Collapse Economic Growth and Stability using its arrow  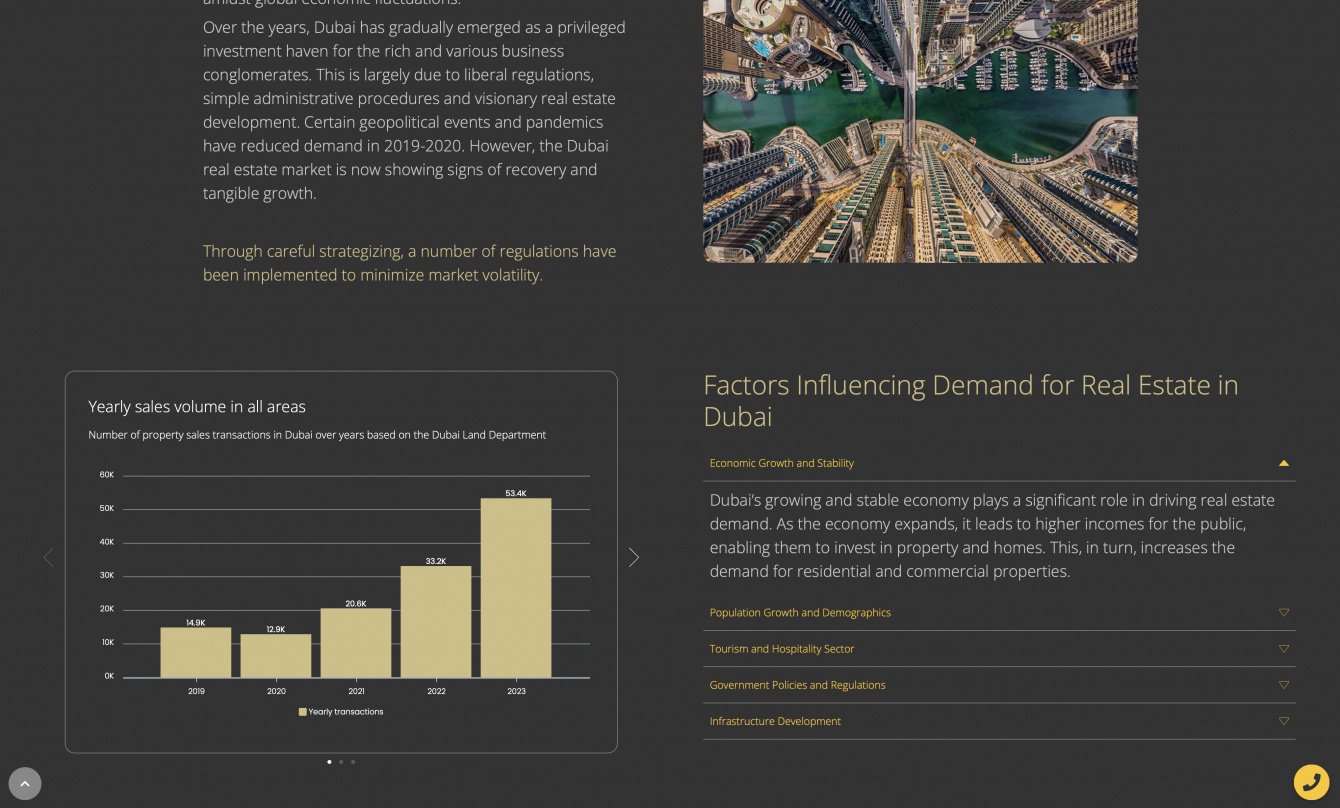click(x=1284, y=463)
